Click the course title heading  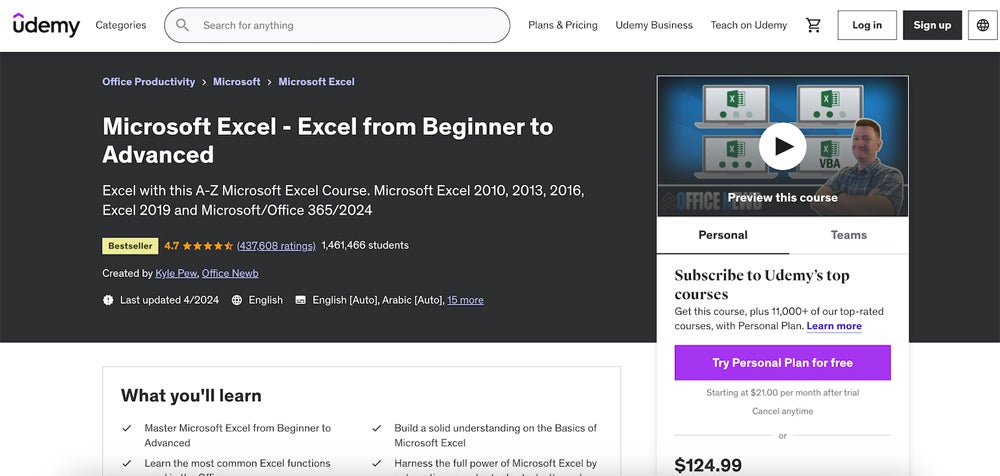click(x=328, y=140)
